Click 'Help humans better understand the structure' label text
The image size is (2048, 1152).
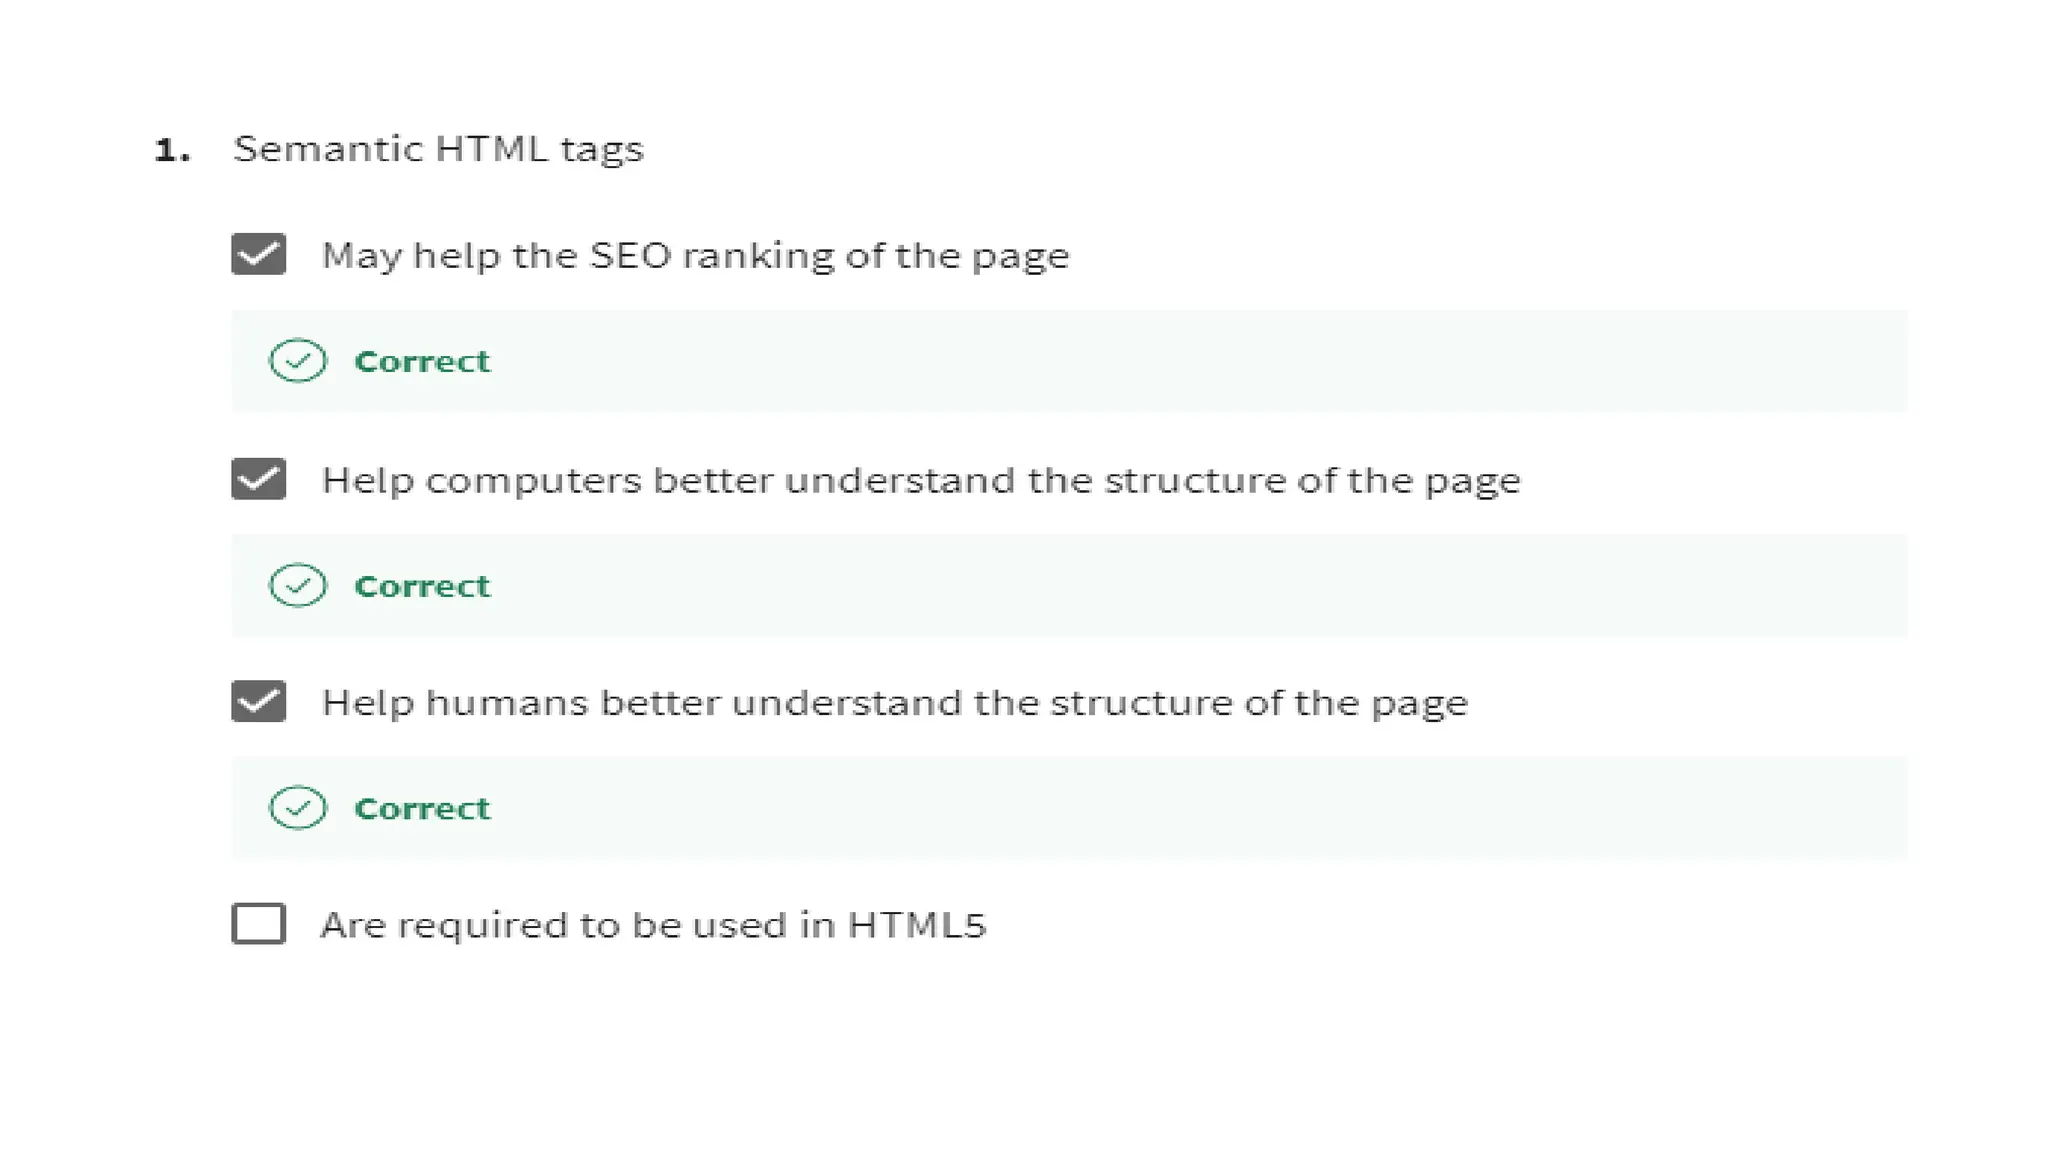(895, 703)
